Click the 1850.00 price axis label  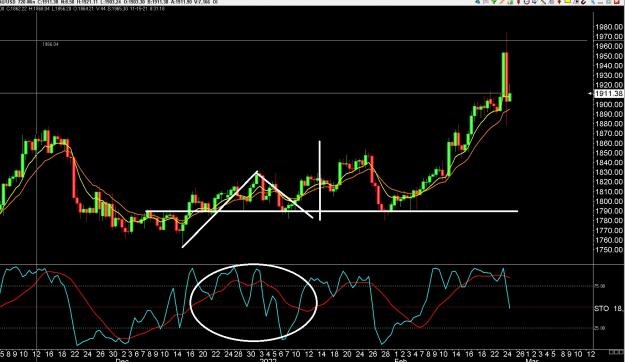pos(609,153)
